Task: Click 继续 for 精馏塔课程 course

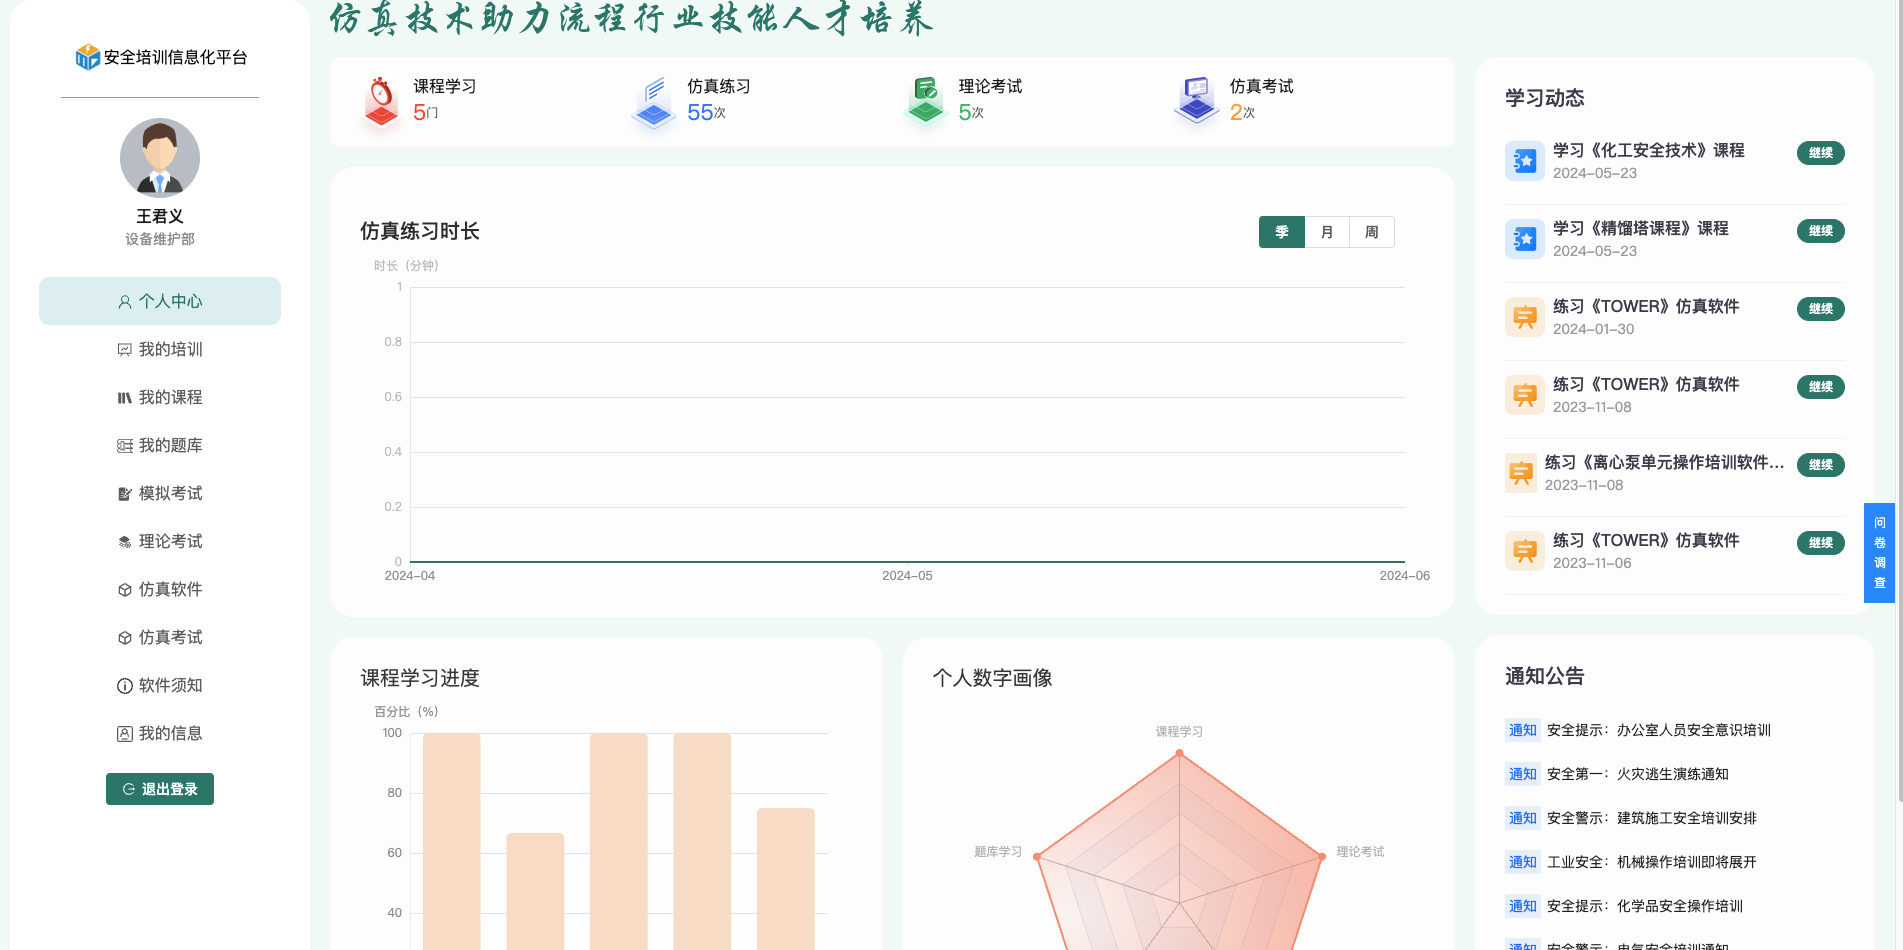Action: (x=1820, y=231)
